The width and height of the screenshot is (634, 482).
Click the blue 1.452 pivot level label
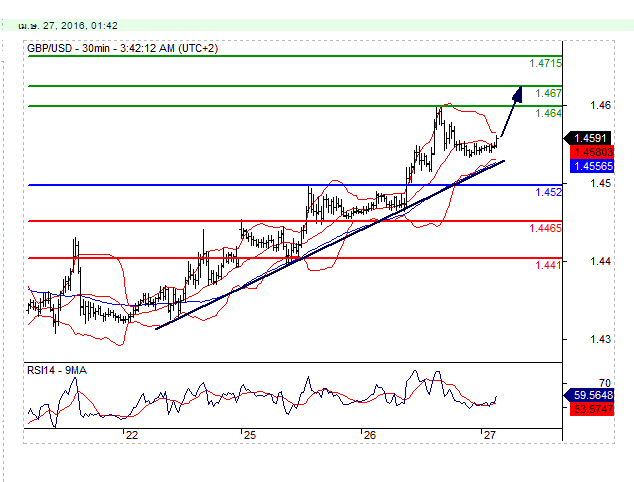click(549, 192)
